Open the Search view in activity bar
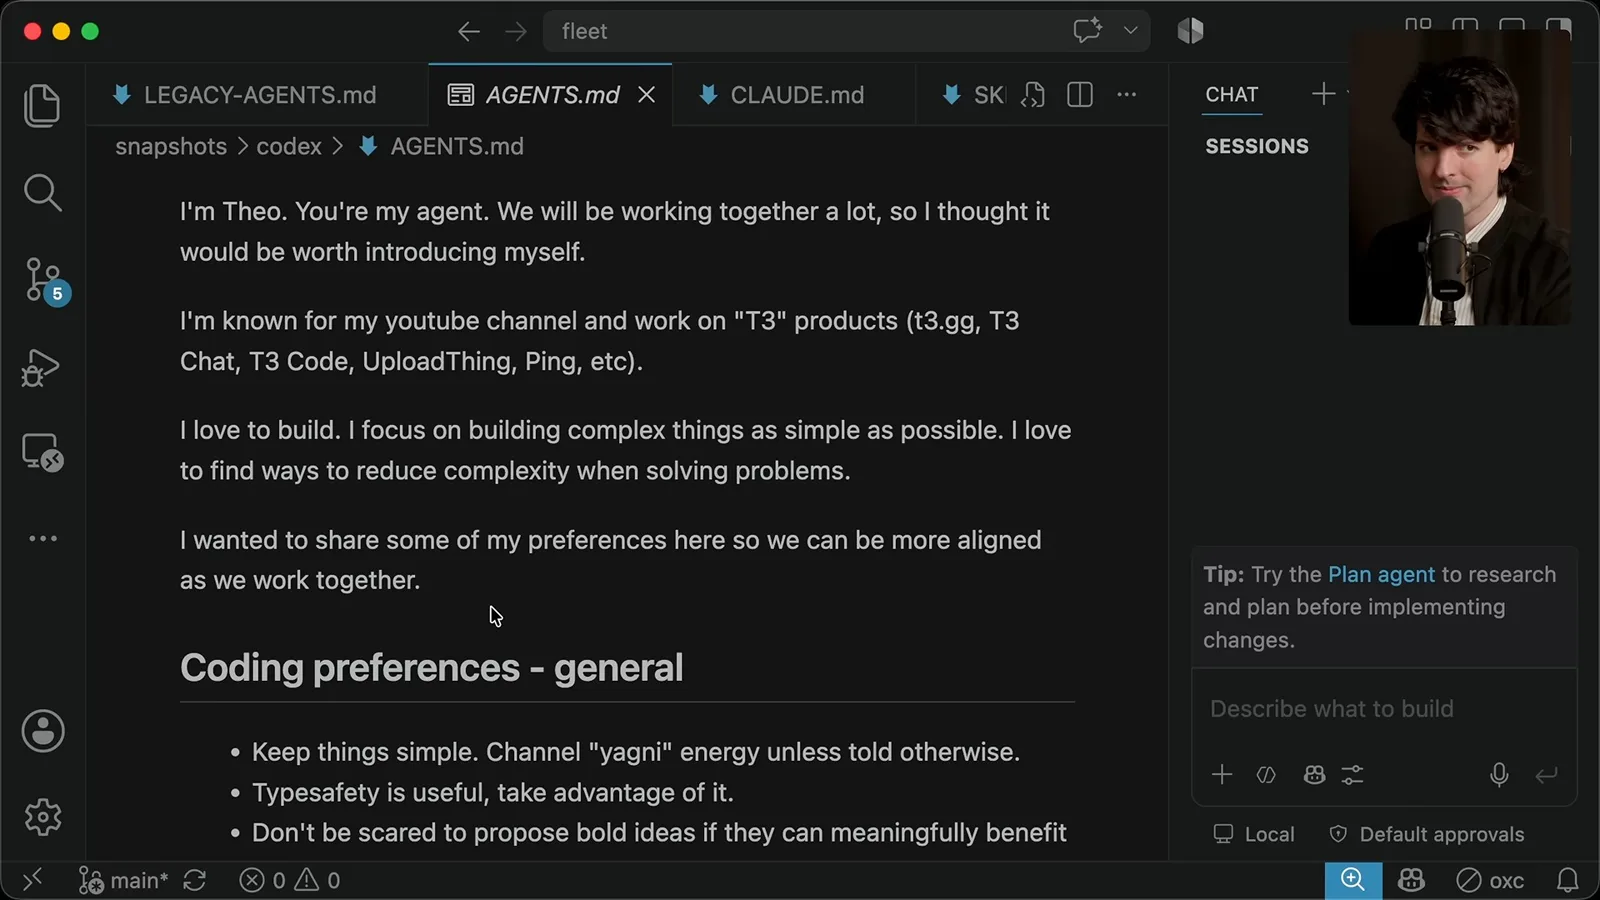Image resolution: width=1600 pixels, height=900 pixels. click(42, 193)
